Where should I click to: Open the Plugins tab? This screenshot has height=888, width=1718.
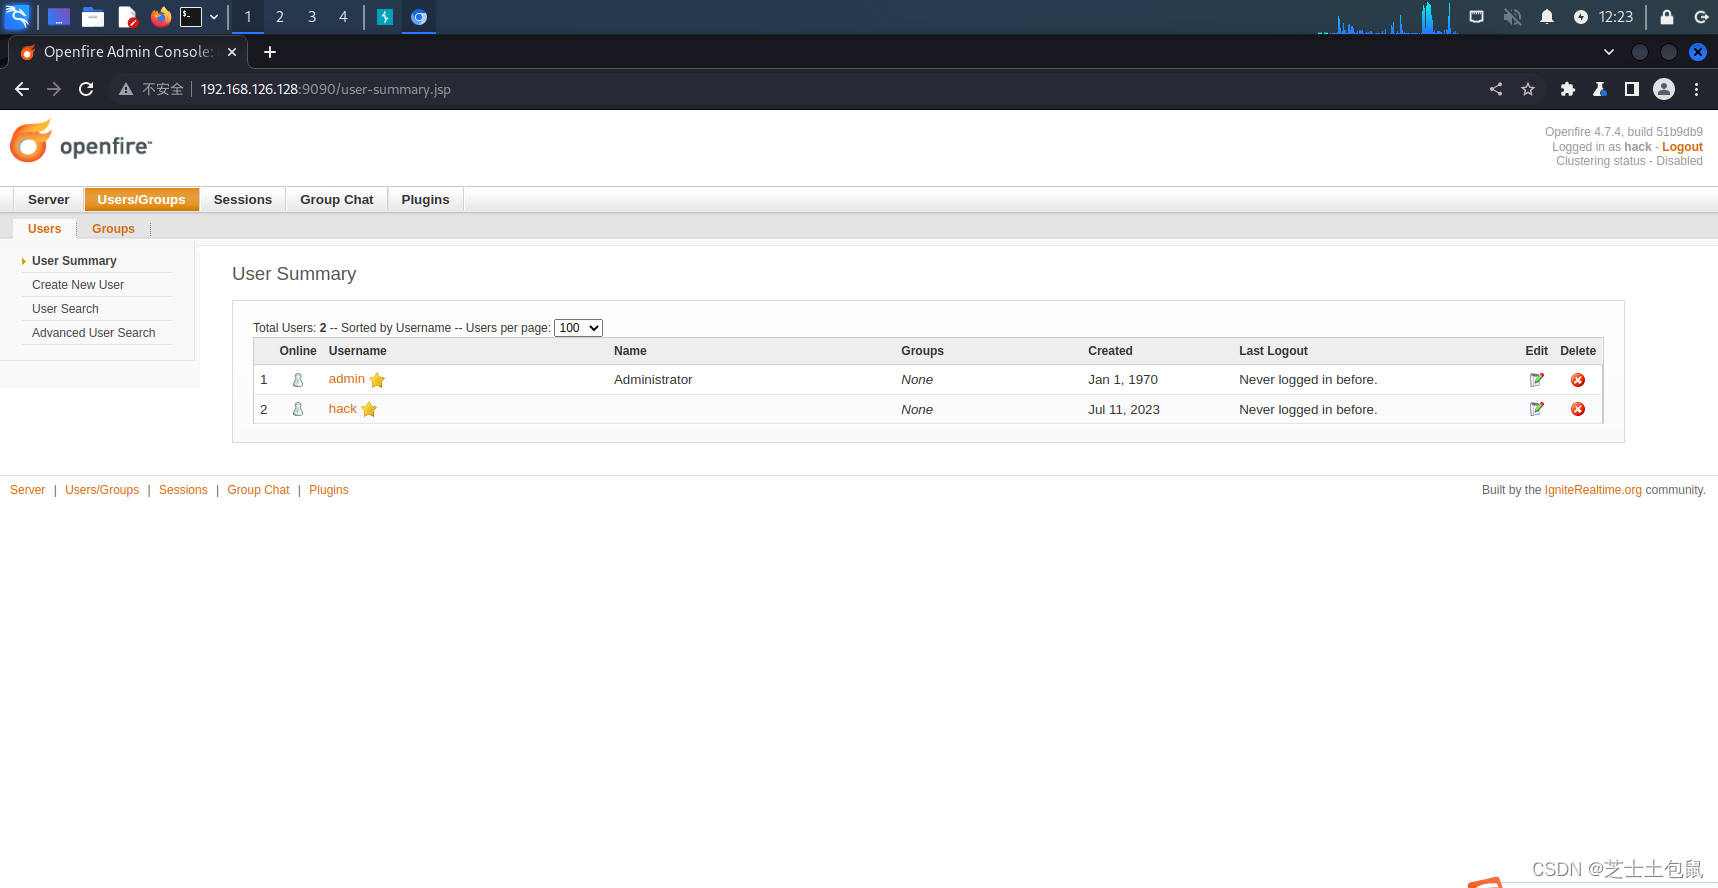(x=426, y=200)
